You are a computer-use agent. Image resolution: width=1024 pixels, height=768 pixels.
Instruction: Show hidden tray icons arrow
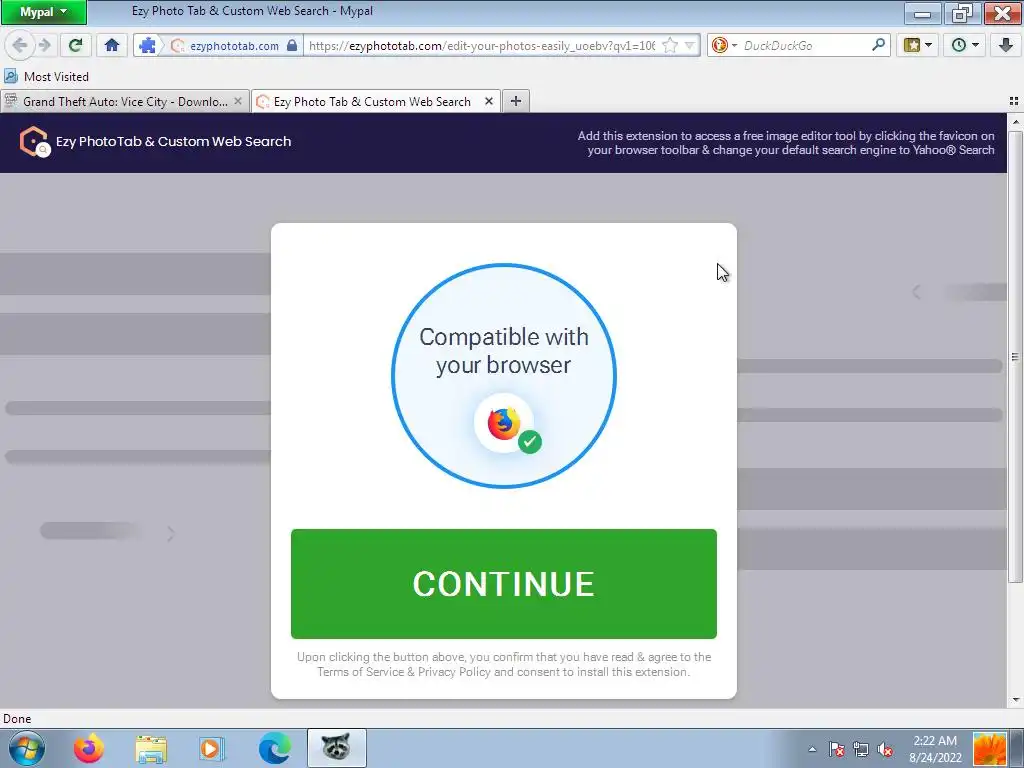pyautogui.click(x=812, y=749)
